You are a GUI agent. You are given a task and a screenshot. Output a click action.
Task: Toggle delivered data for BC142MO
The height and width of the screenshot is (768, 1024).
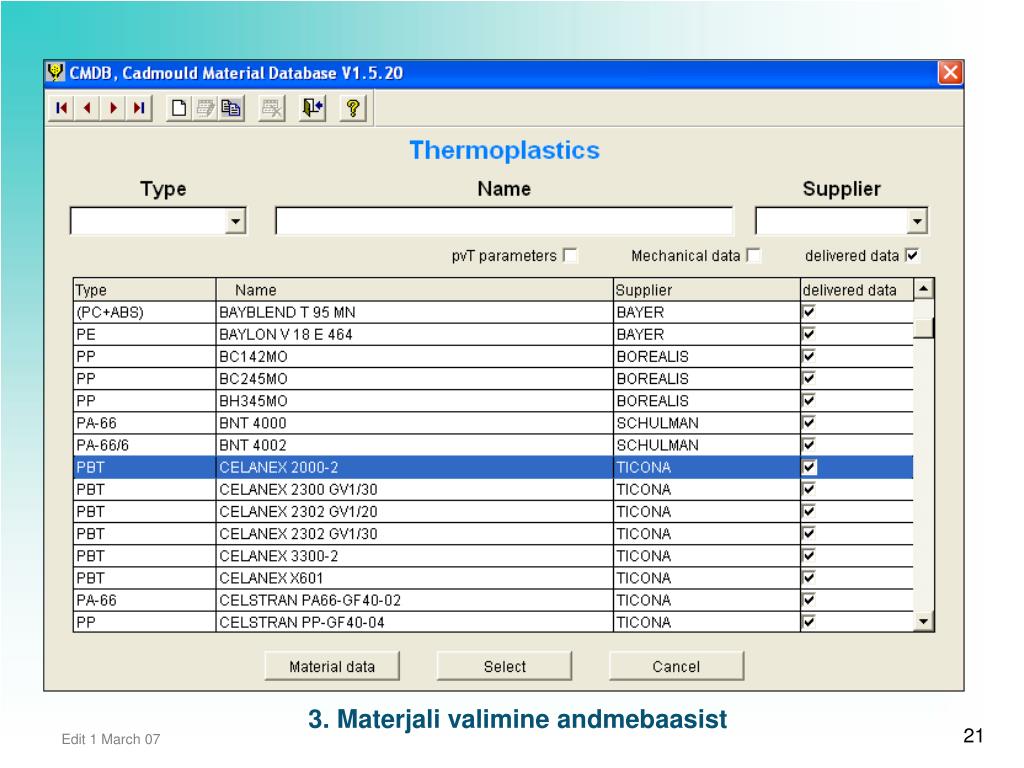(x=808, y=357)
